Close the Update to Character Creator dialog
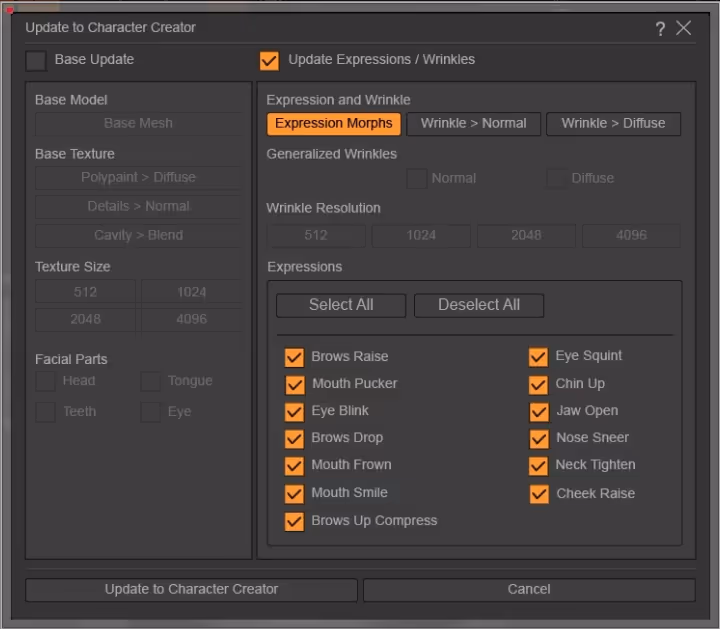Image resolution: width=720 pixels, height=629 pixels. point(683,28)
